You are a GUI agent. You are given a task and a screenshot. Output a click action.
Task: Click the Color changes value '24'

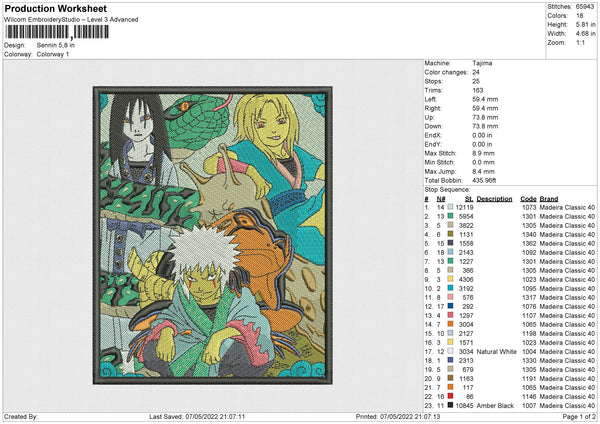click(476, 72)
